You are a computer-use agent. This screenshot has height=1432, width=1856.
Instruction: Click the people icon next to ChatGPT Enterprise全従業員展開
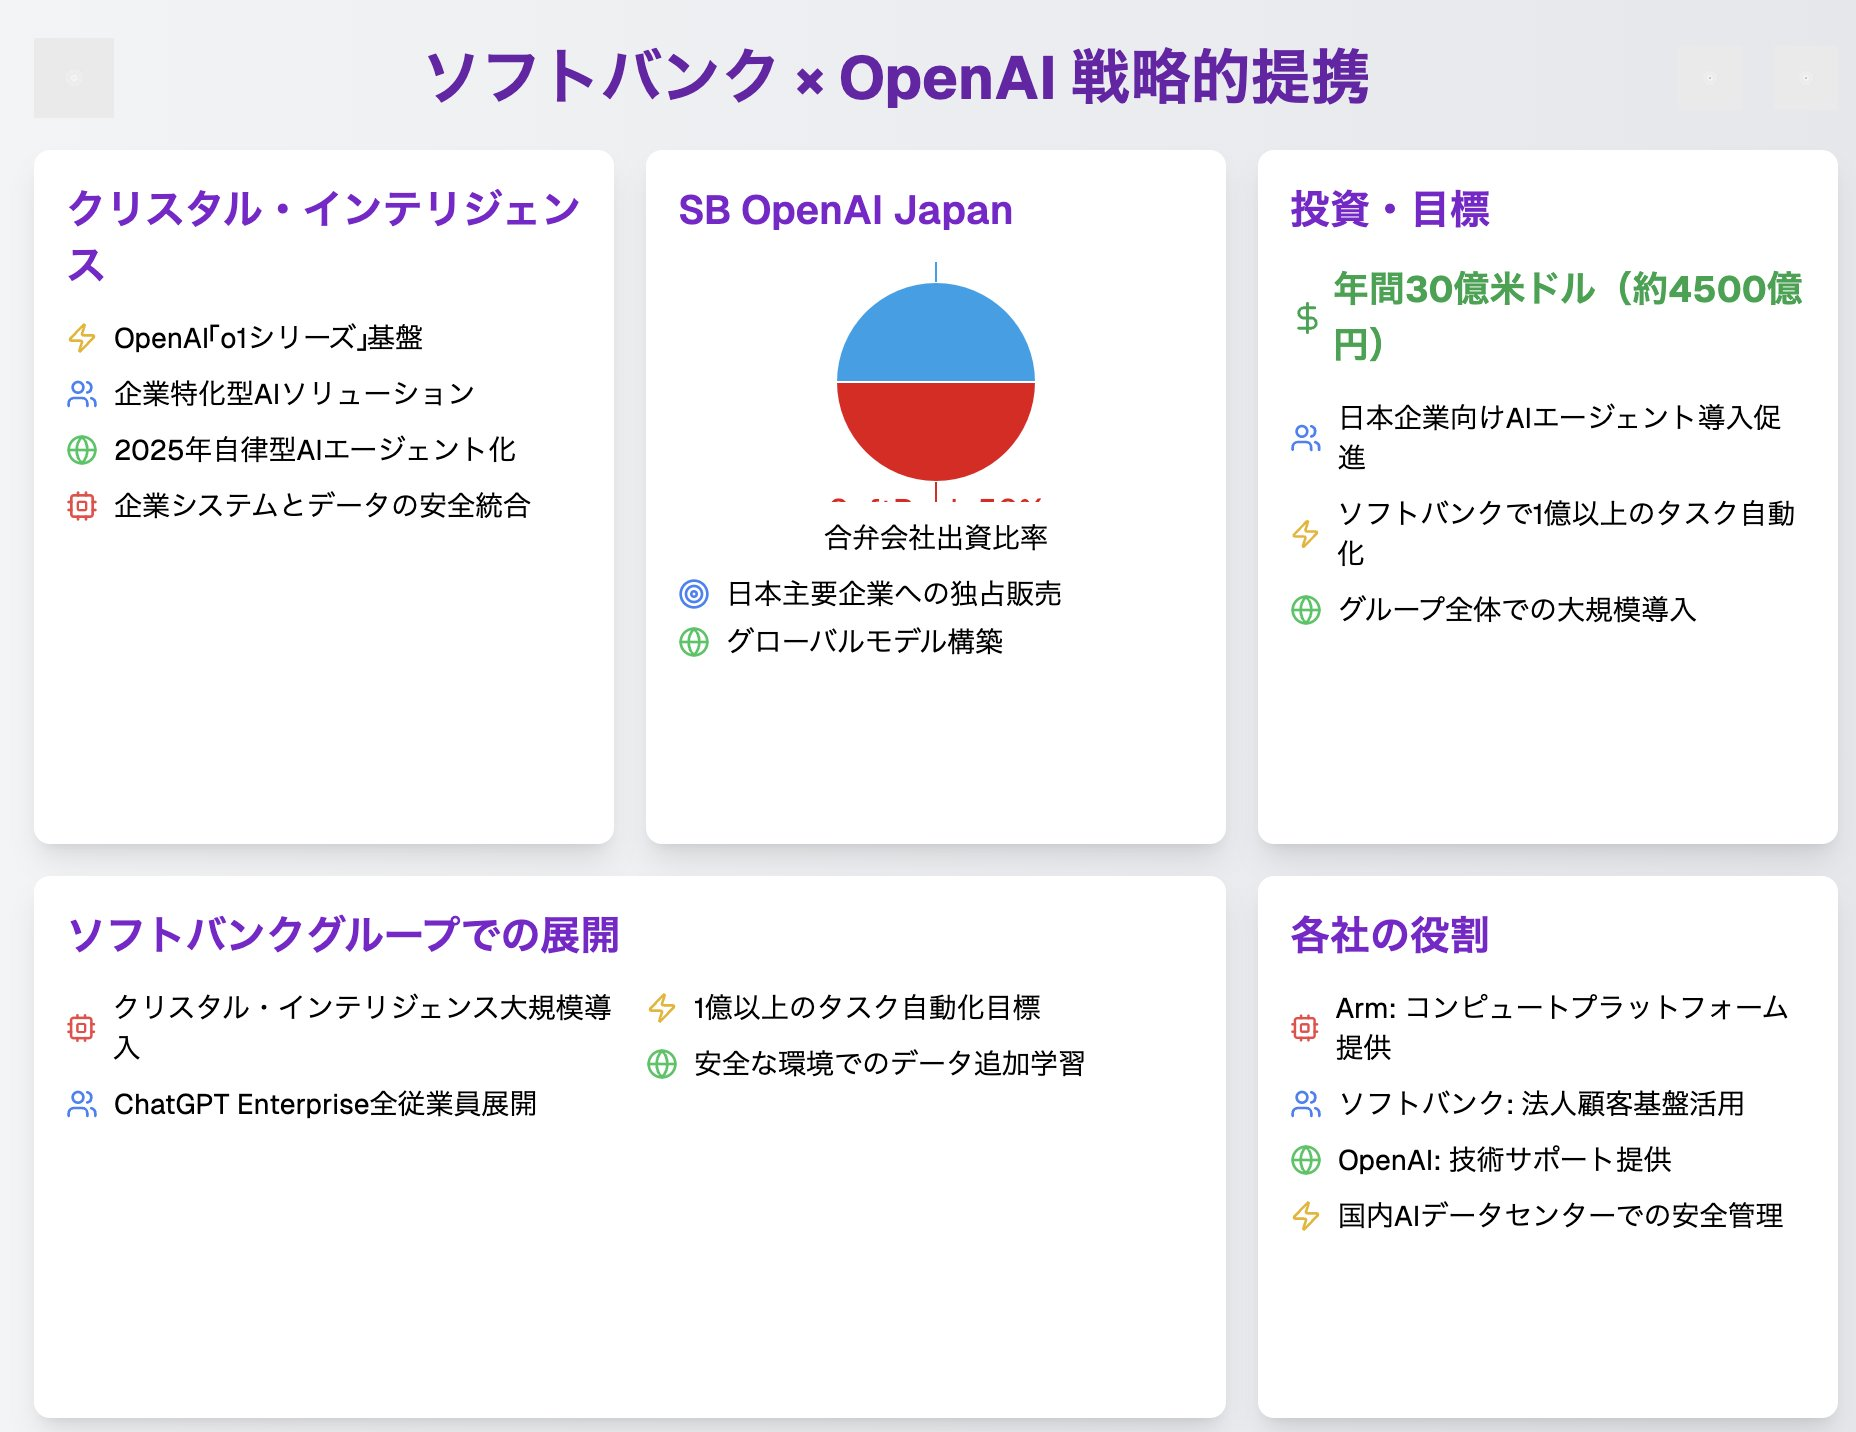point(82,1105)
